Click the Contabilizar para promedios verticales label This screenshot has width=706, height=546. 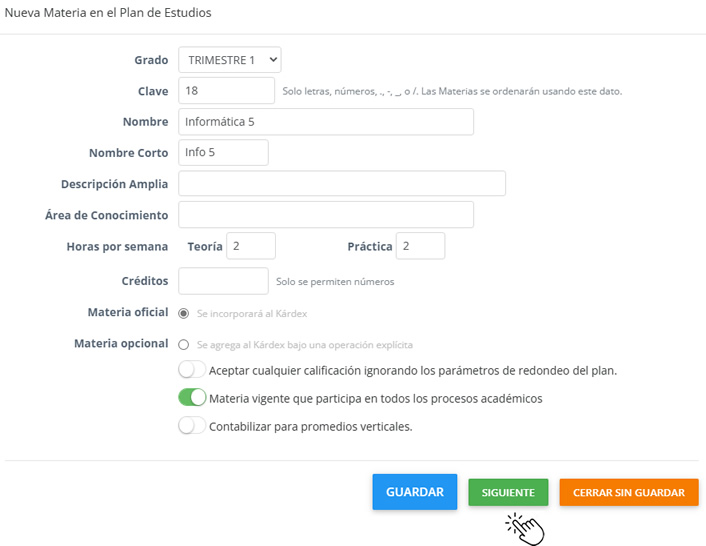[x=310, y=426]
